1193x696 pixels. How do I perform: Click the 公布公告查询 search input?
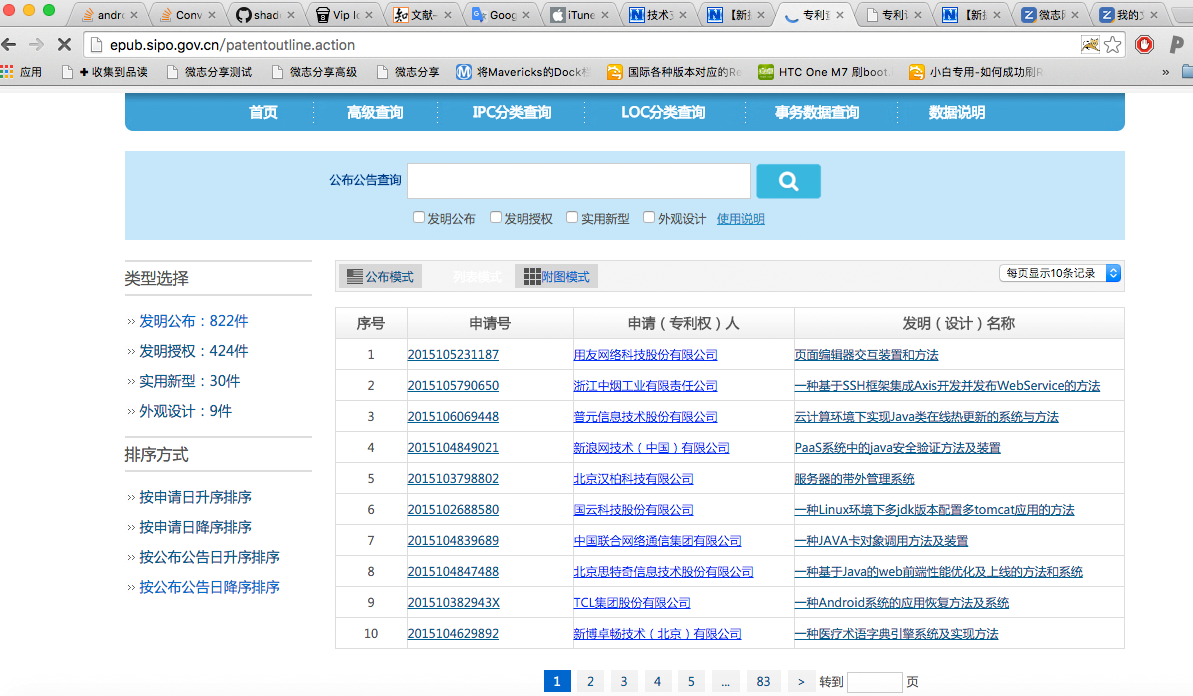point(579,181)
